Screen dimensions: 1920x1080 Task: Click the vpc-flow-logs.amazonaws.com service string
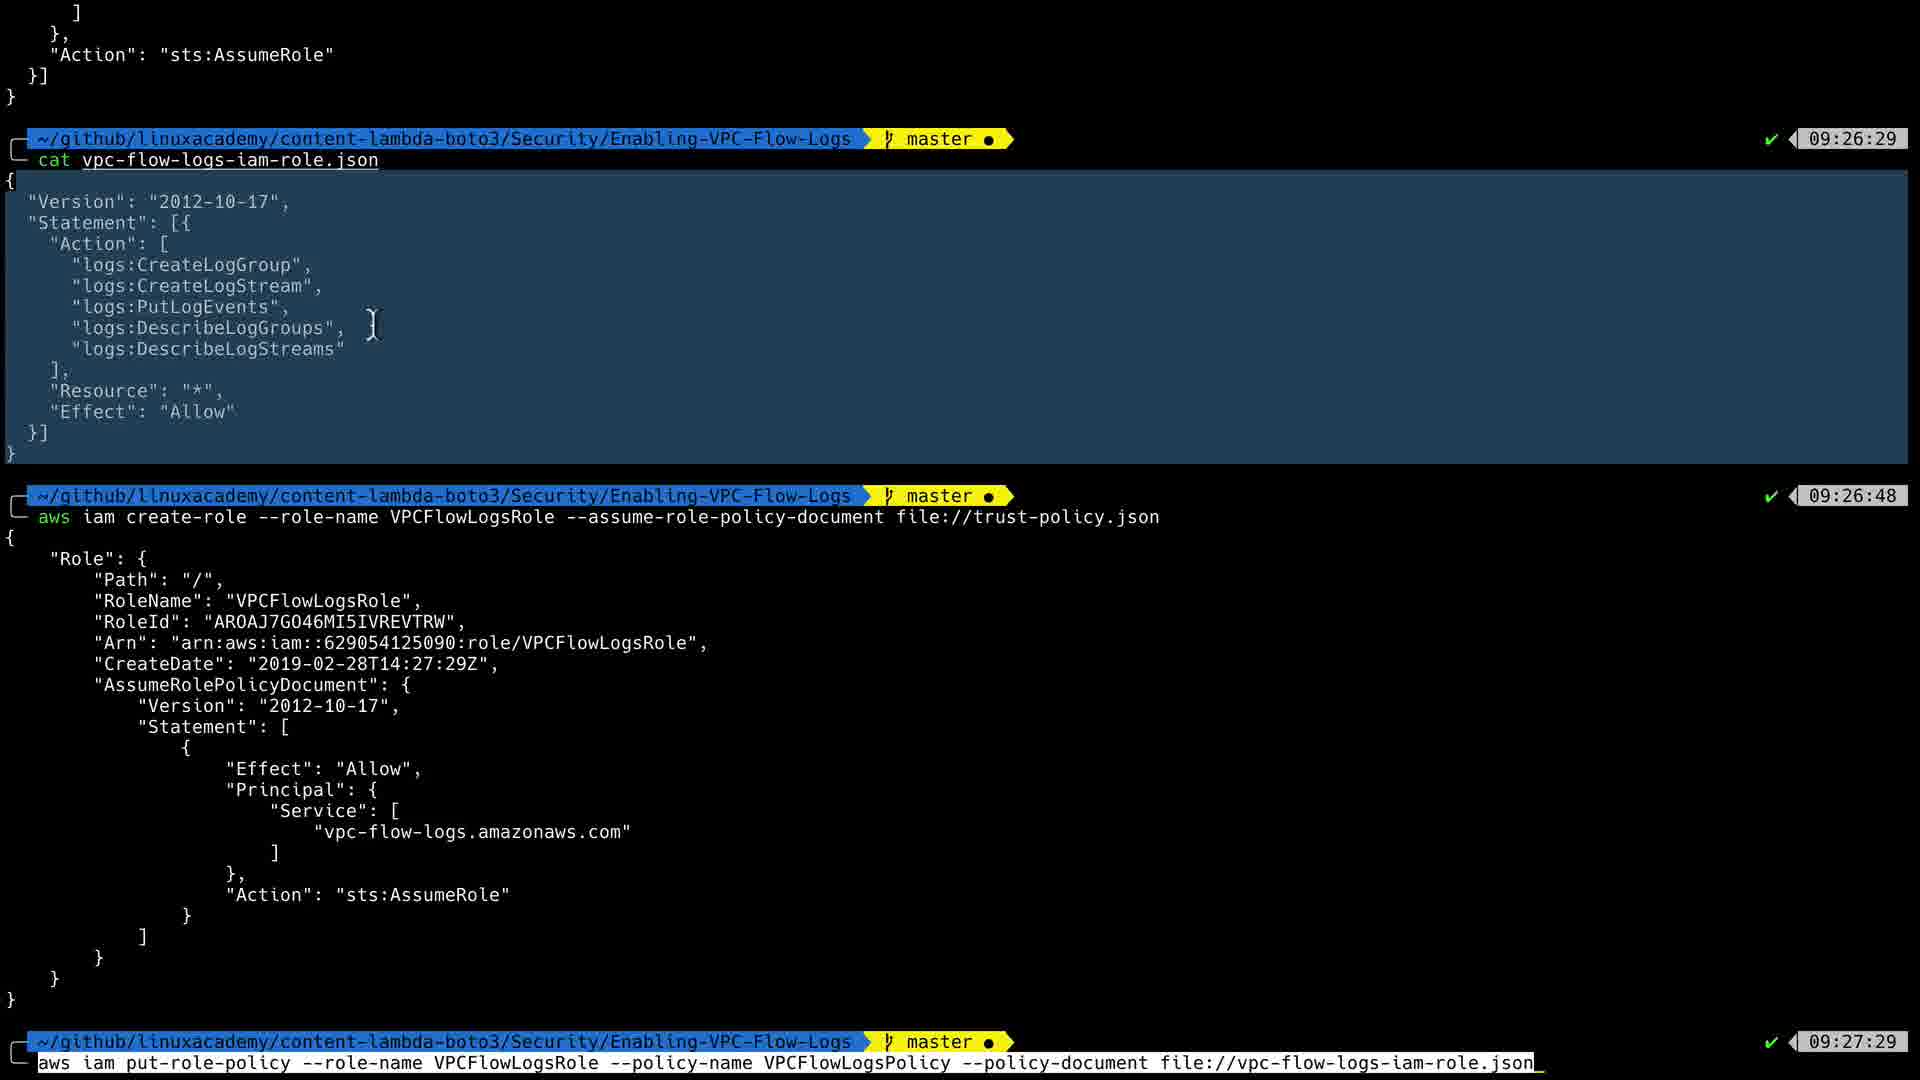[472, 832]
